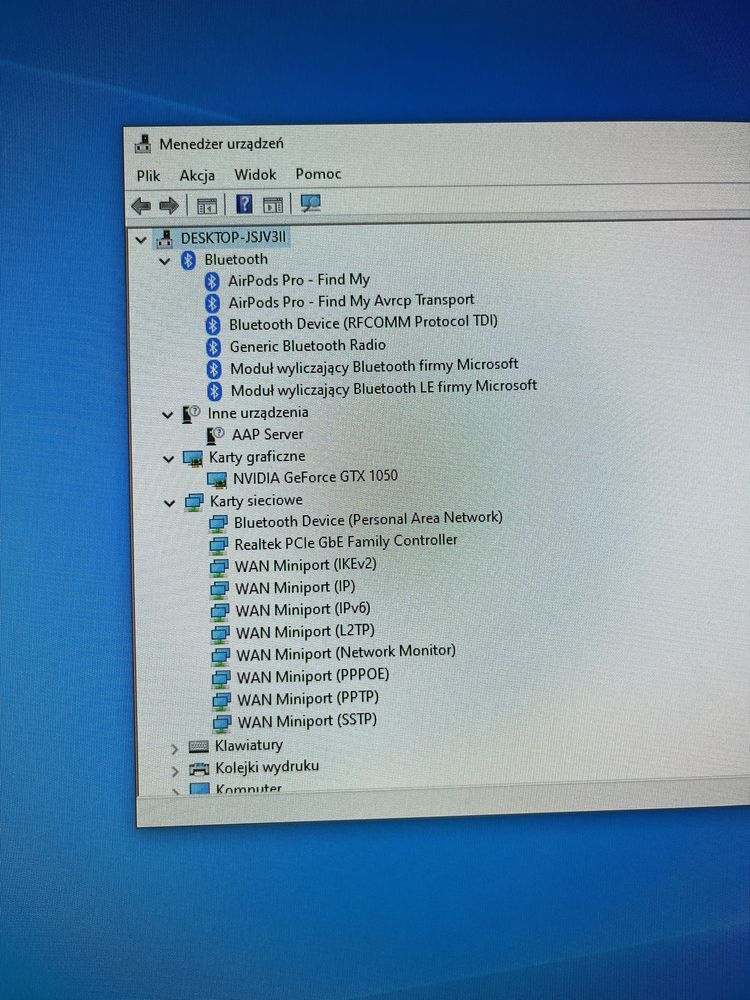Select the AAP Server device
Screen dimensions: 750x1000
[268, 434]
